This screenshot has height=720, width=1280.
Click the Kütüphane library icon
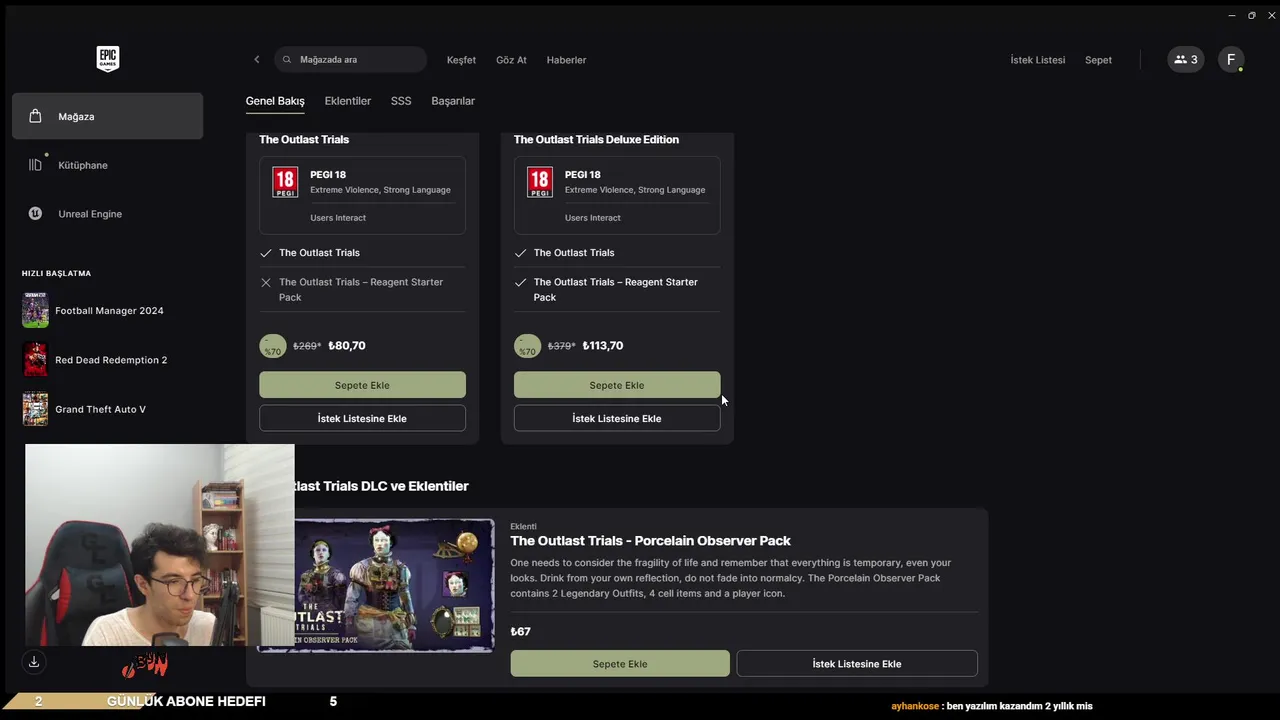click(35, 165)
